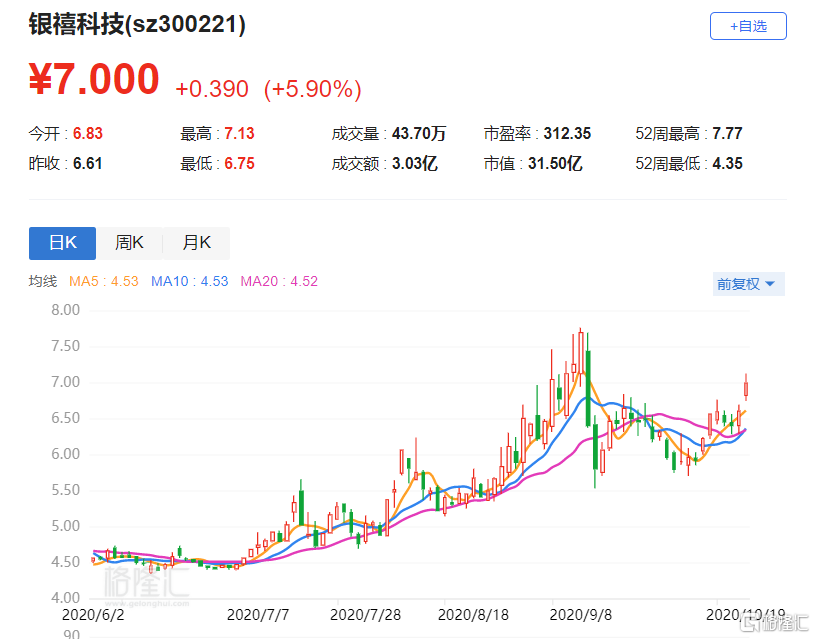Click the 2020/7/28 date axis label
This screenshot has width=815, height=639.
(x=365, y=615)
